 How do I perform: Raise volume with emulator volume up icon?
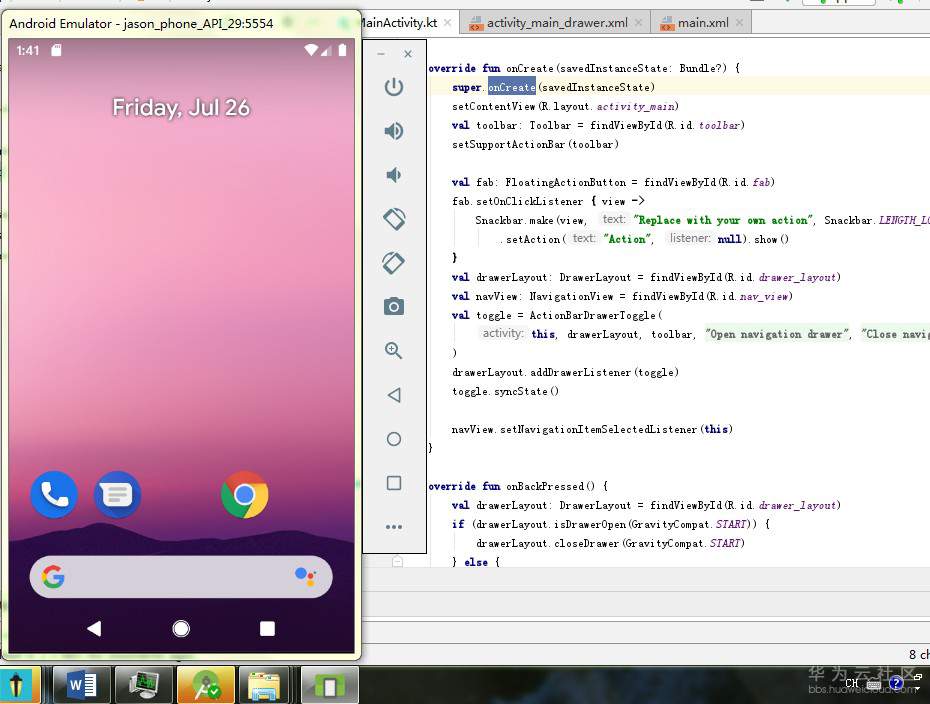[x=394, y=131]
